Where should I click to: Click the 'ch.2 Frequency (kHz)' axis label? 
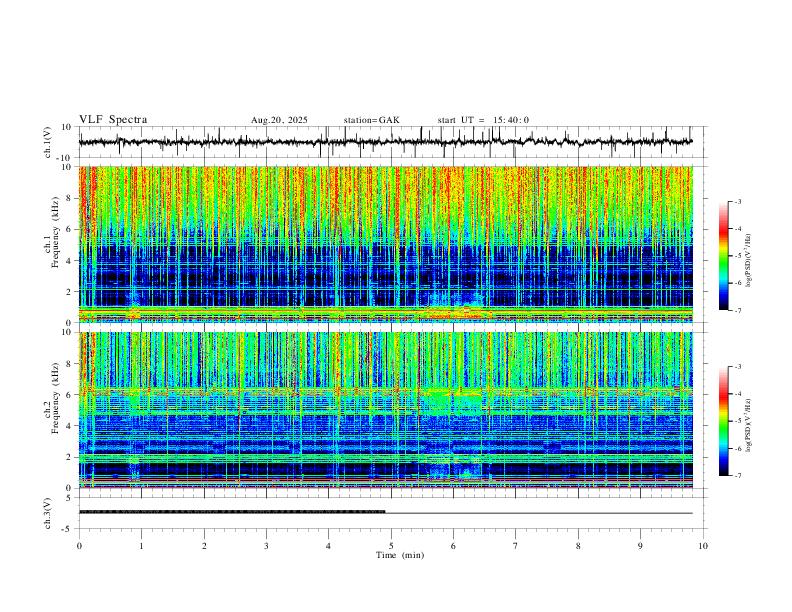pyautogui.click(x=52, y=398)
